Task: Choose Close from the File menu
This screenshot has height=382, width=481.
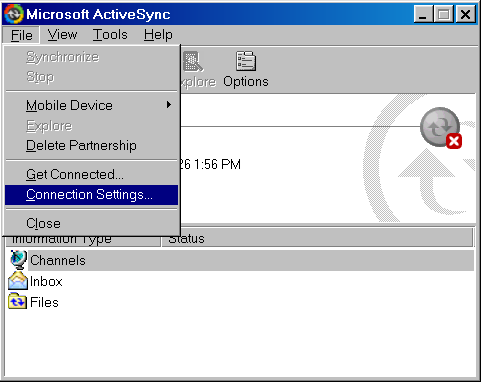Action: pos(91,223)
